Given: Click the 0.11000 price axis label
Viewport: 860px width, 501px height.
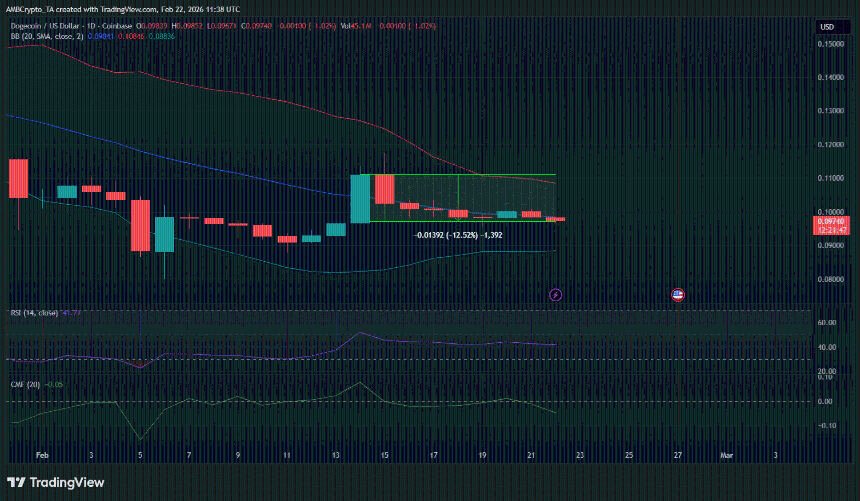Looking at the screenshot, I should click(830, 178).
